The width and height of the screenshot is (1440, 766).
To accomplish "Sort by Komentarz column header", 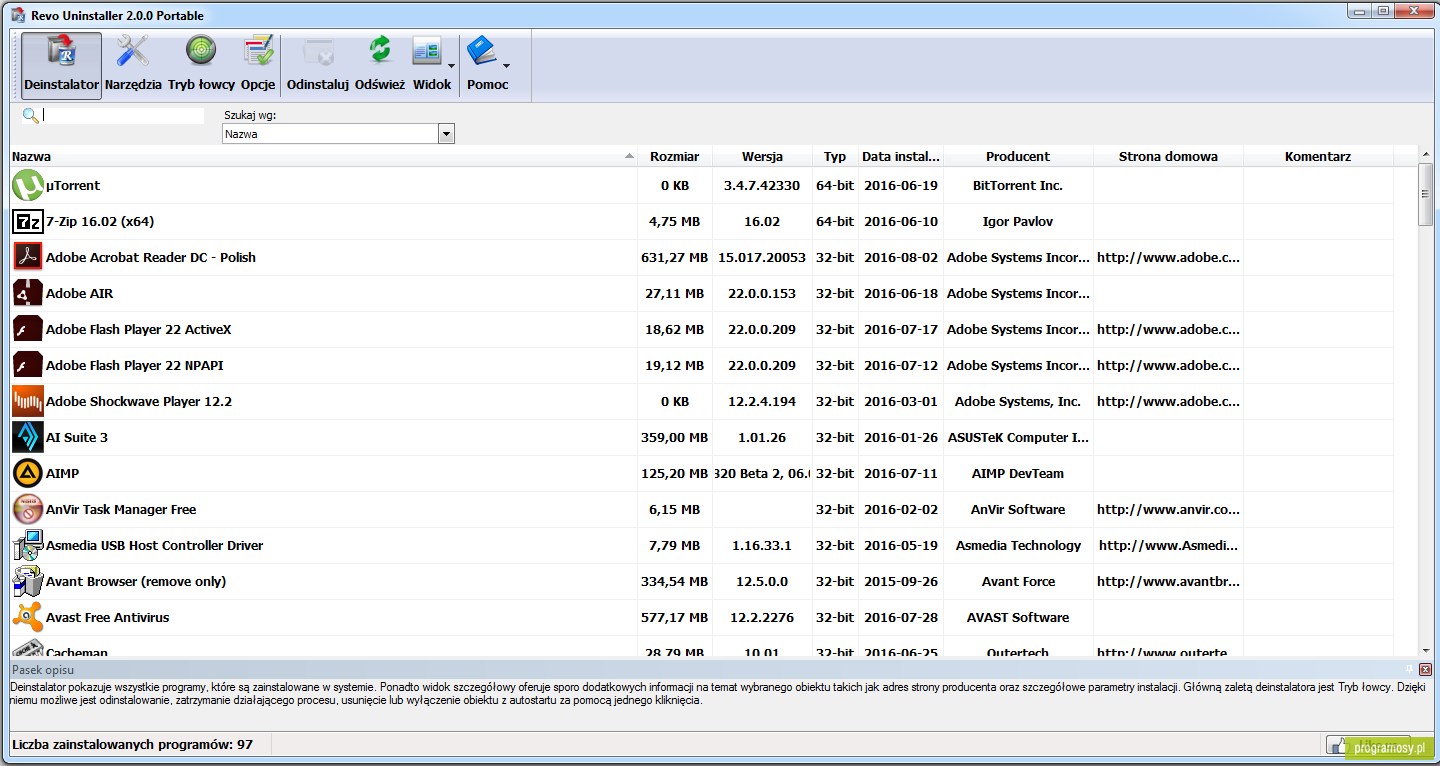I will pyautogui.click(x=1318, y=156).
